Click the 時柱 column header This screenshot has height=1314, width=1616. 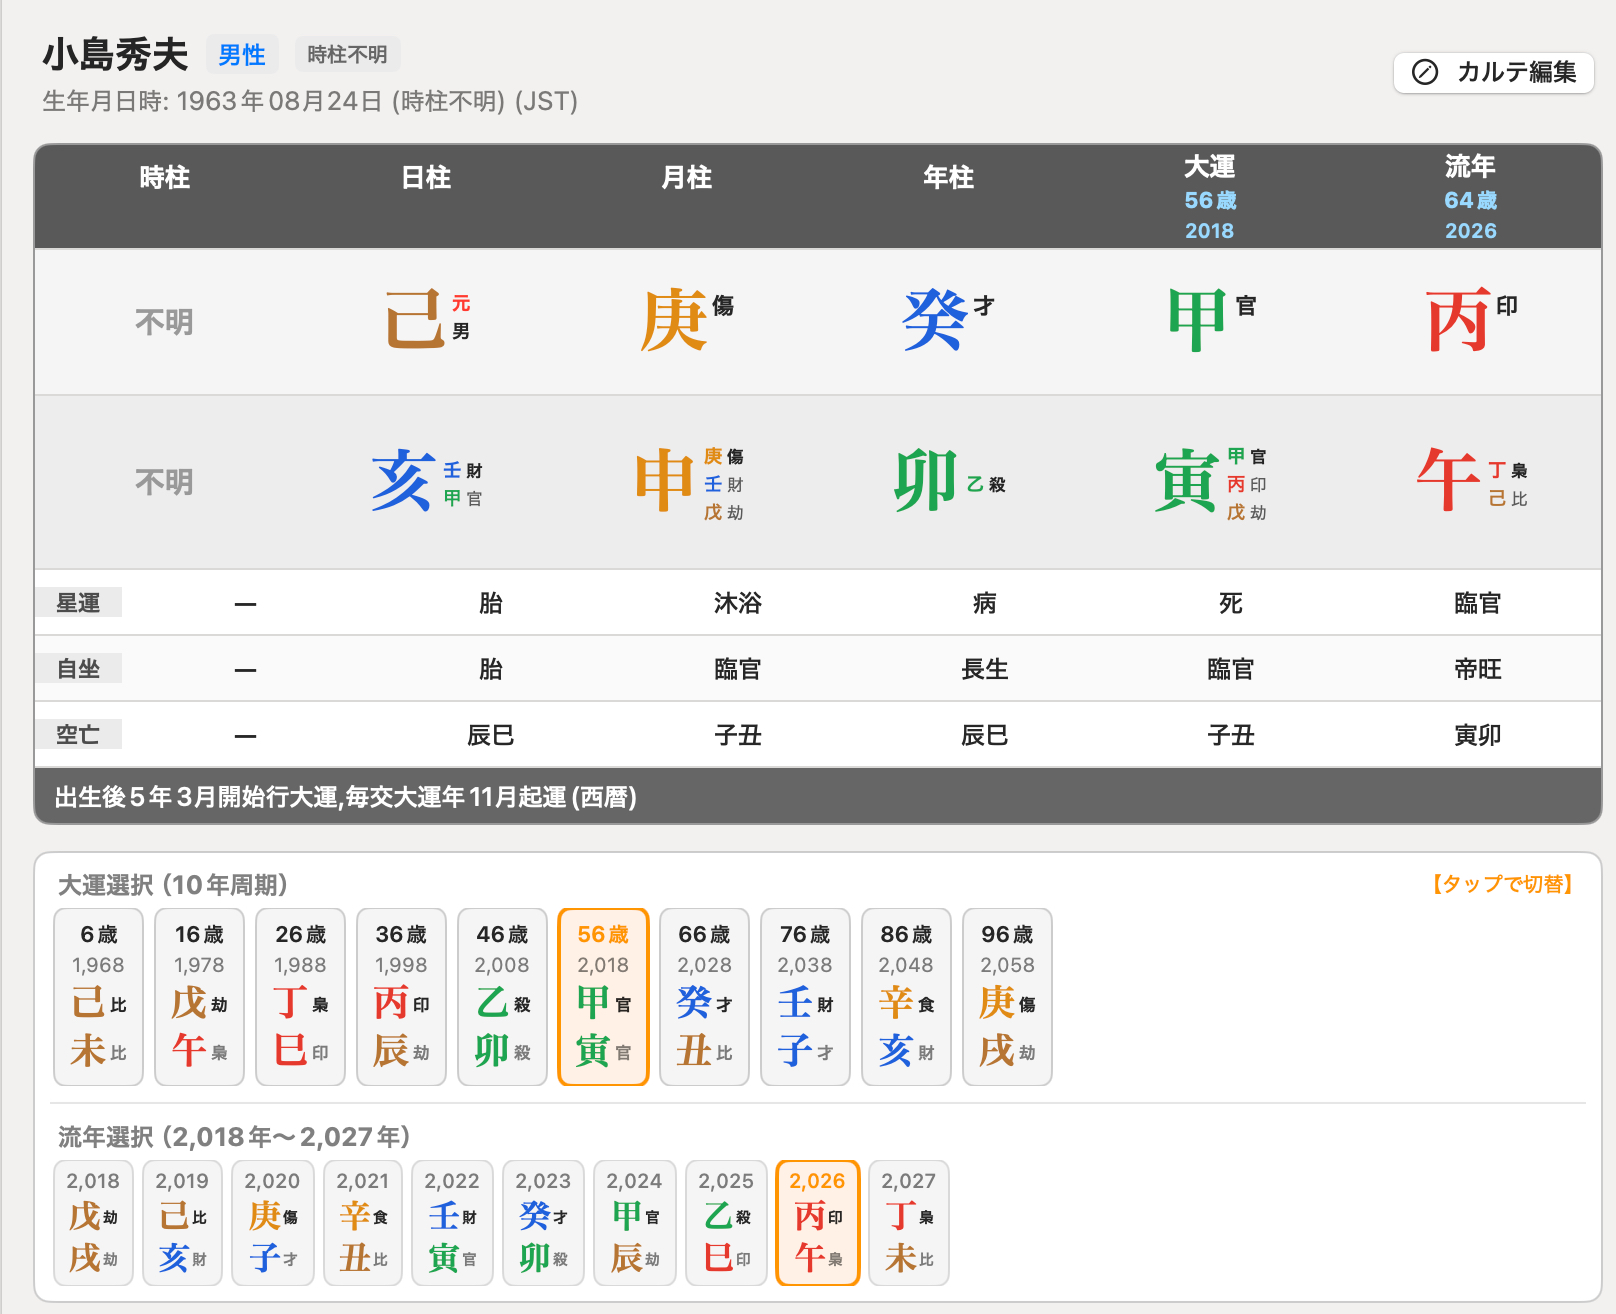pos(165,178)
